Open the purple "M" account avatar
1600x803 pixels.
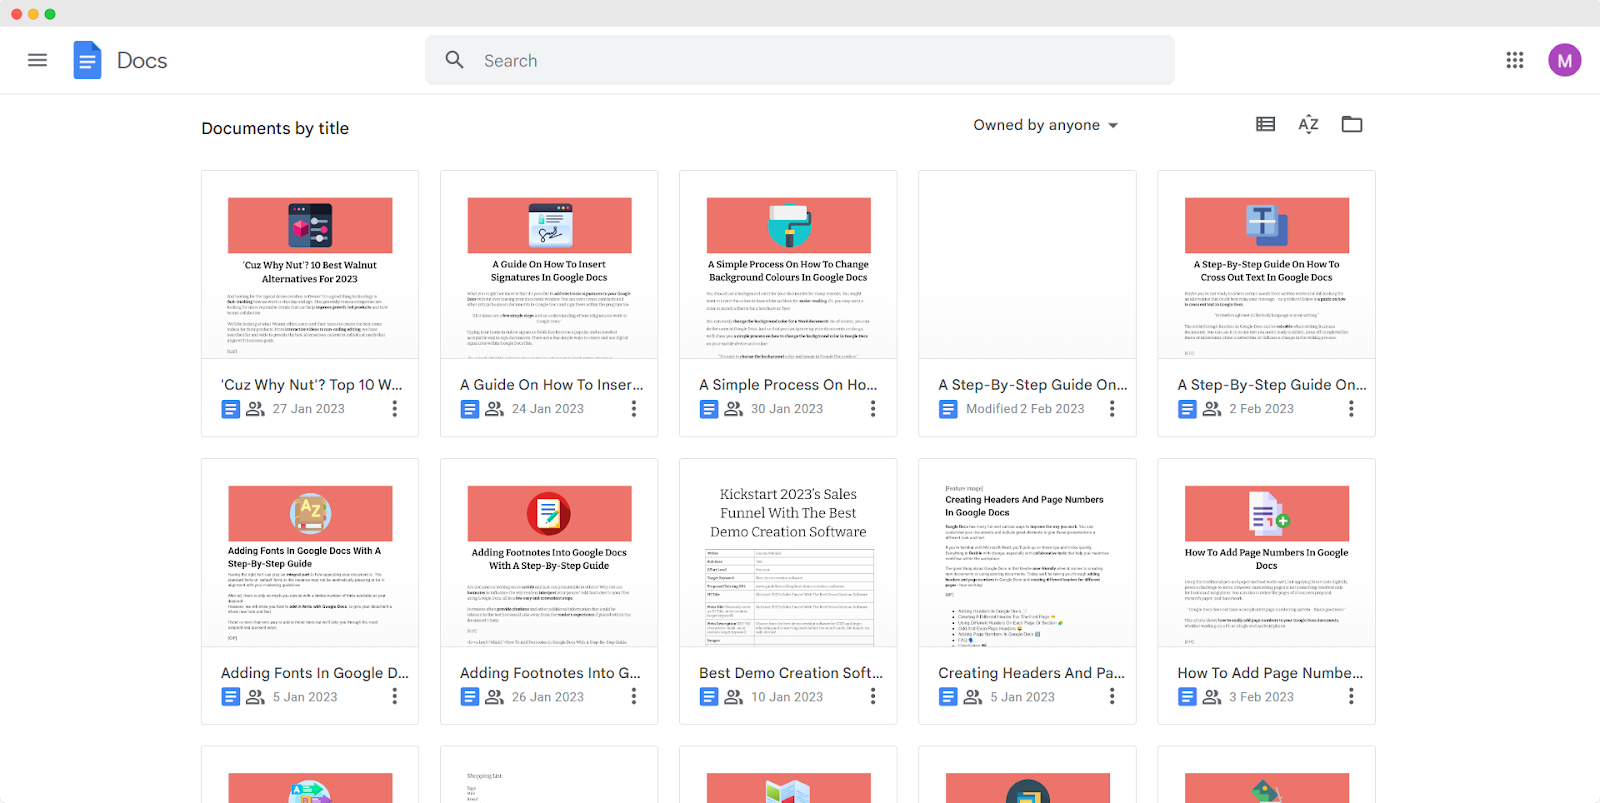[1565, 60]
